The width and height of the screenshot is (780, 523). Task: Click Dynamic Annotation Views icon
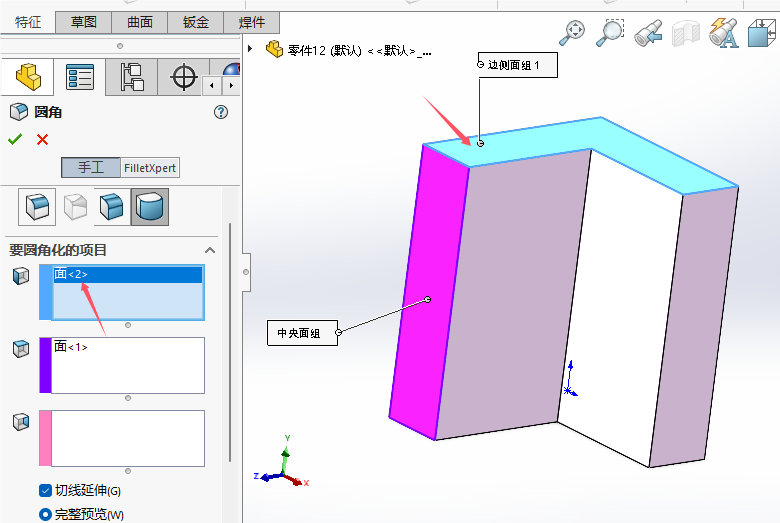[x=724, y=33]
